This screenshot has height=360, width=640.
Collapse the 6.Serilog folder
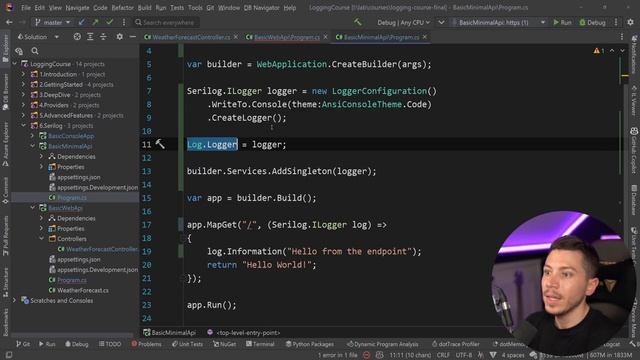point(24,126)
